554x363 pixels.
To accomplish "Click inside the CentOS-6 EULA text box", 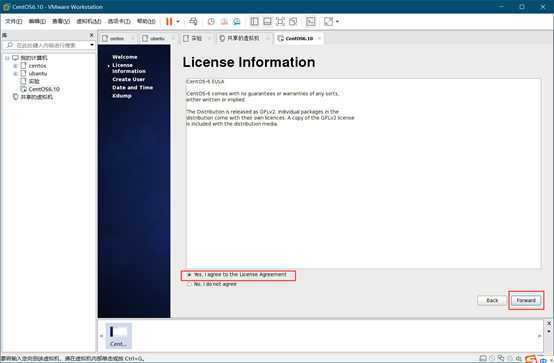I will pyautogui.click(x=364, y=173).
